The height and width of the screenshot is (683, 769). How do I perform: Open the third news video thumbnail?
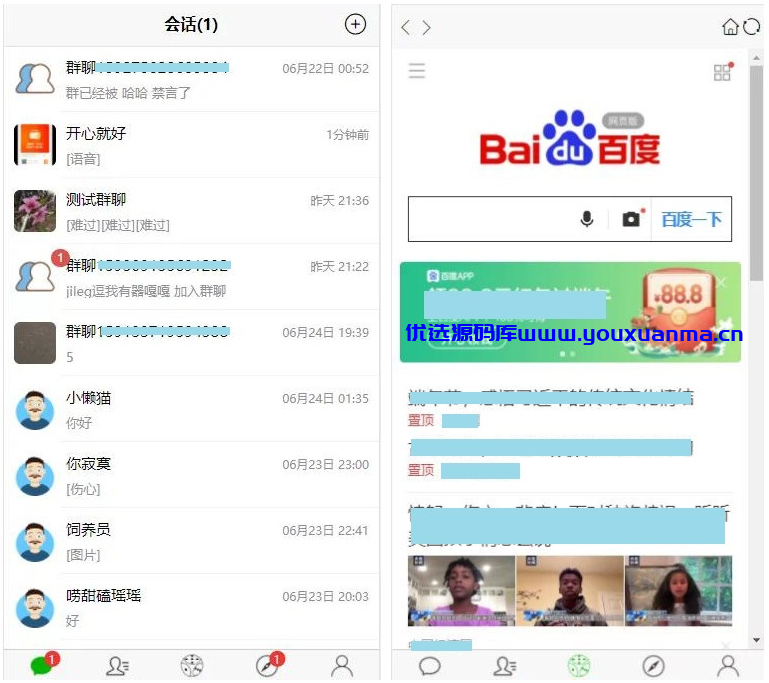678,591
